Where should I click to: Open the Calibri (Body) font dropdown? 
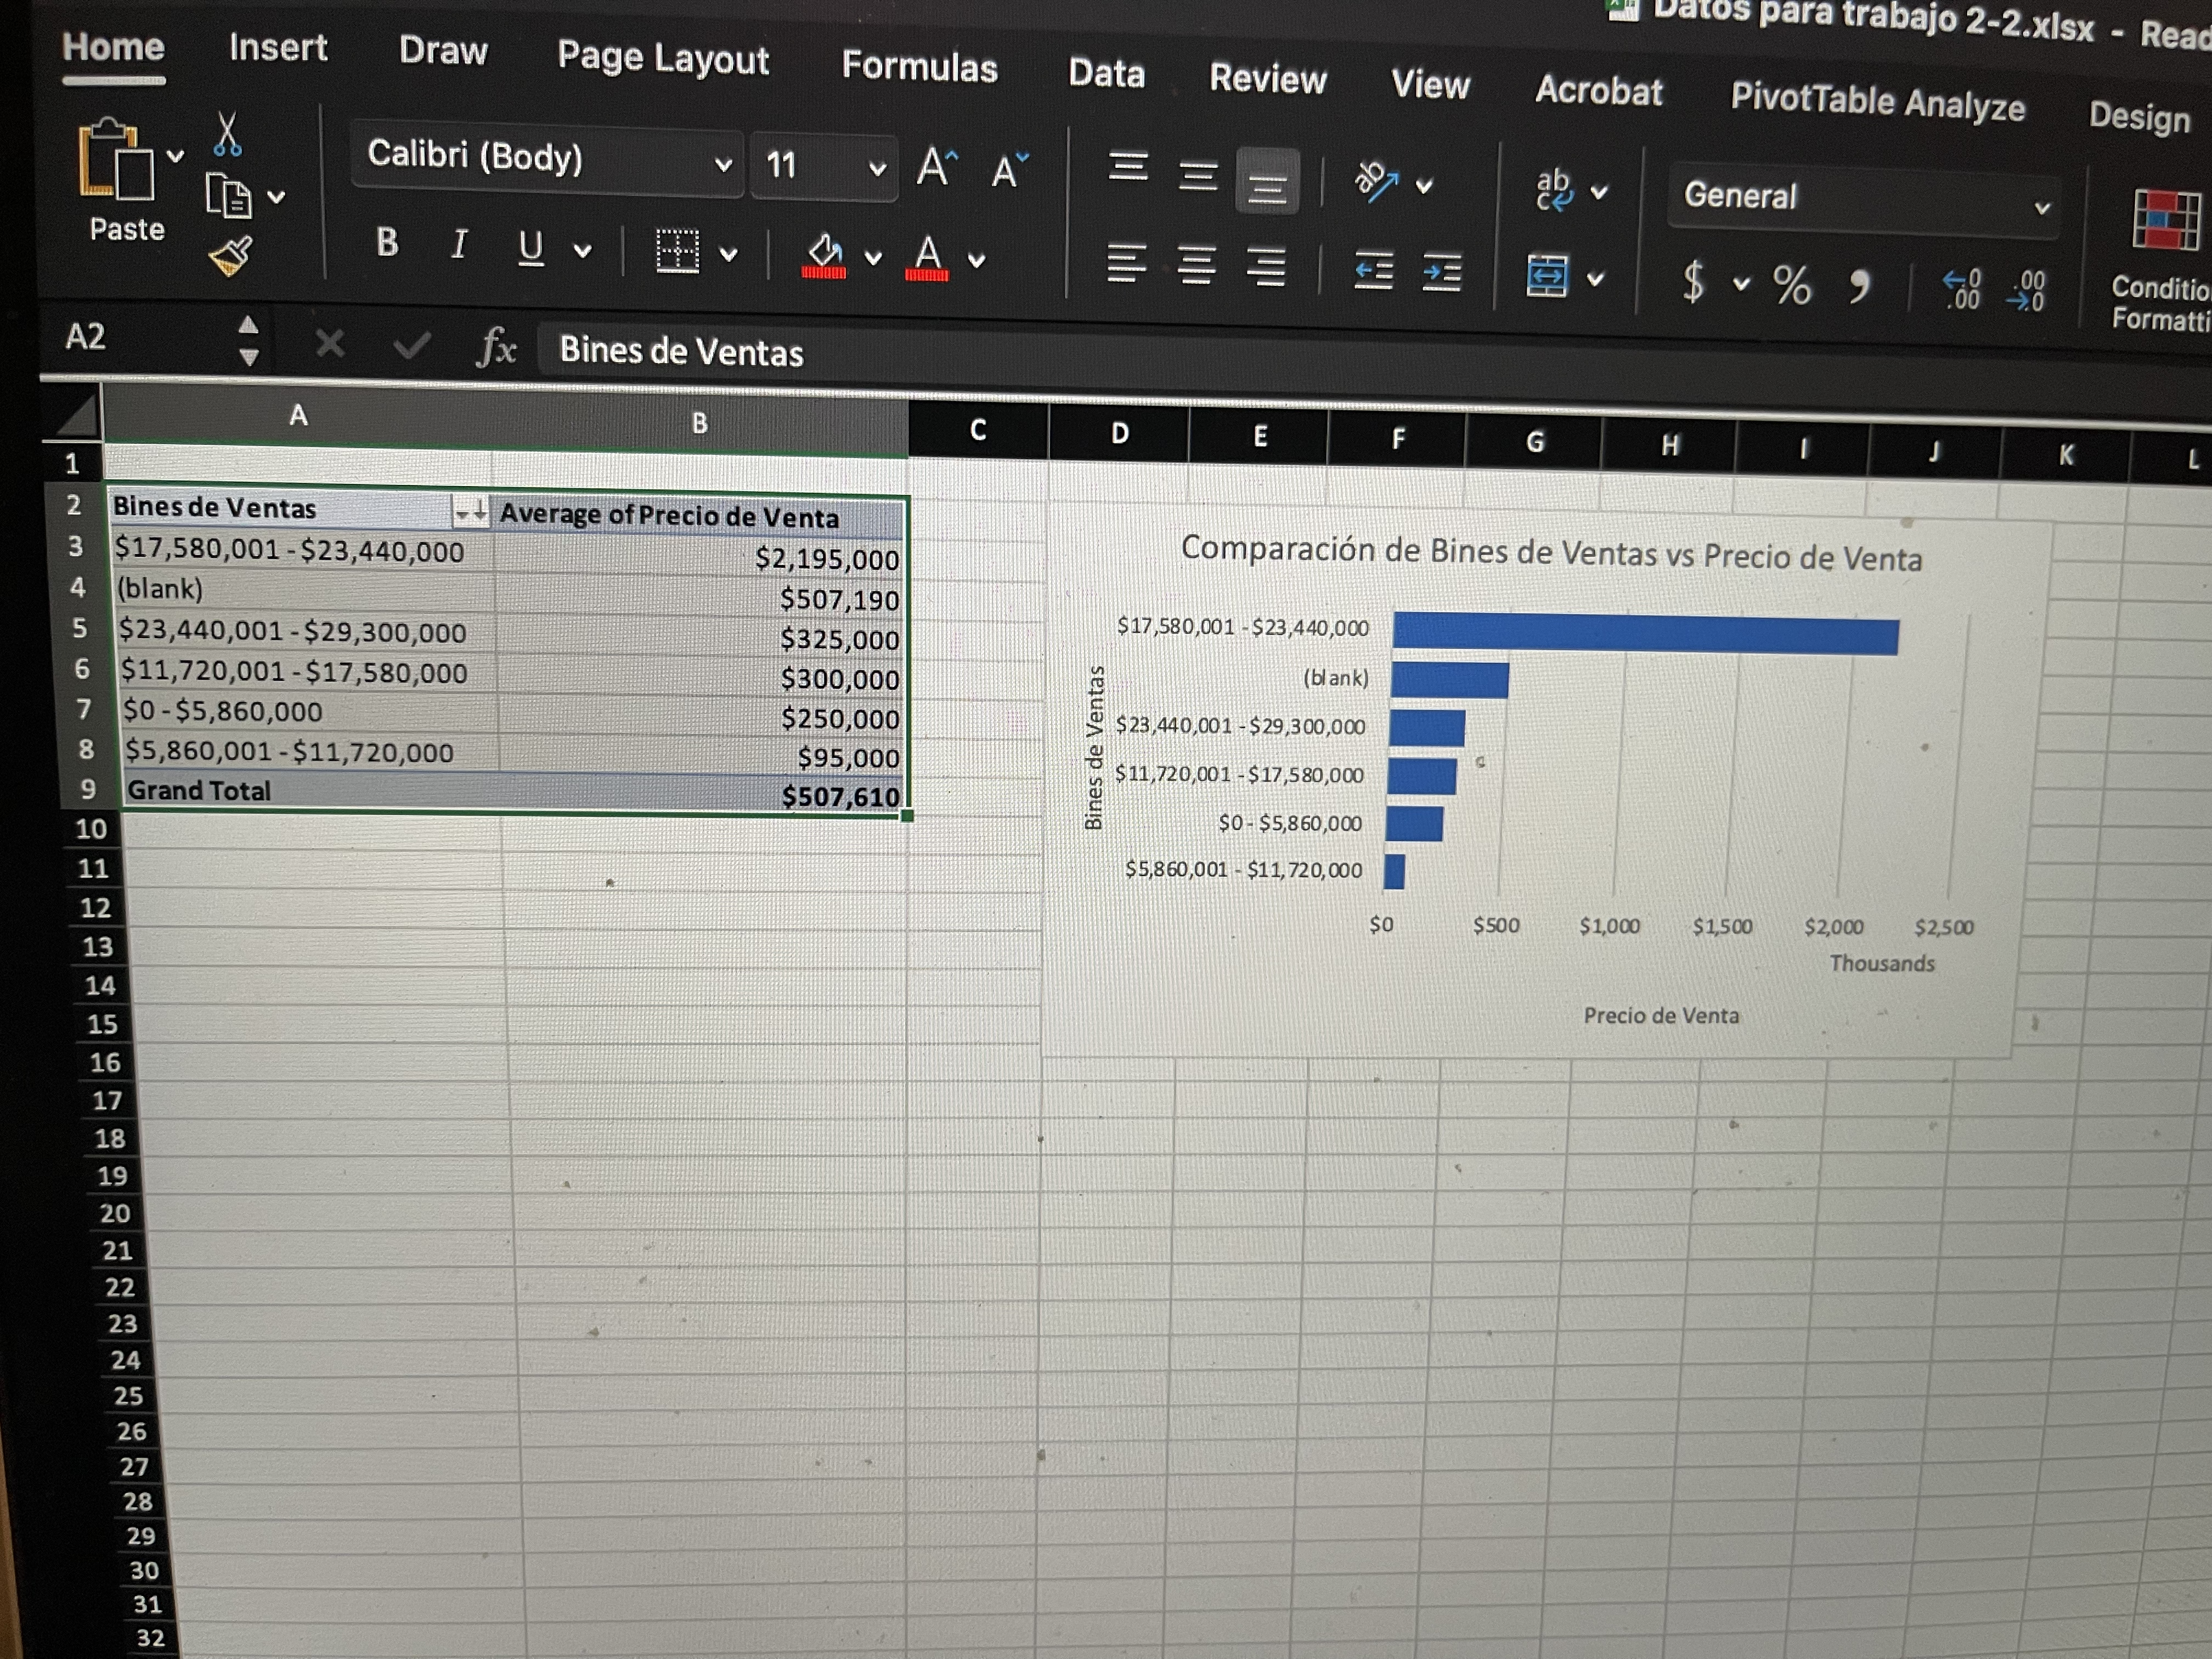pos(722,163)
